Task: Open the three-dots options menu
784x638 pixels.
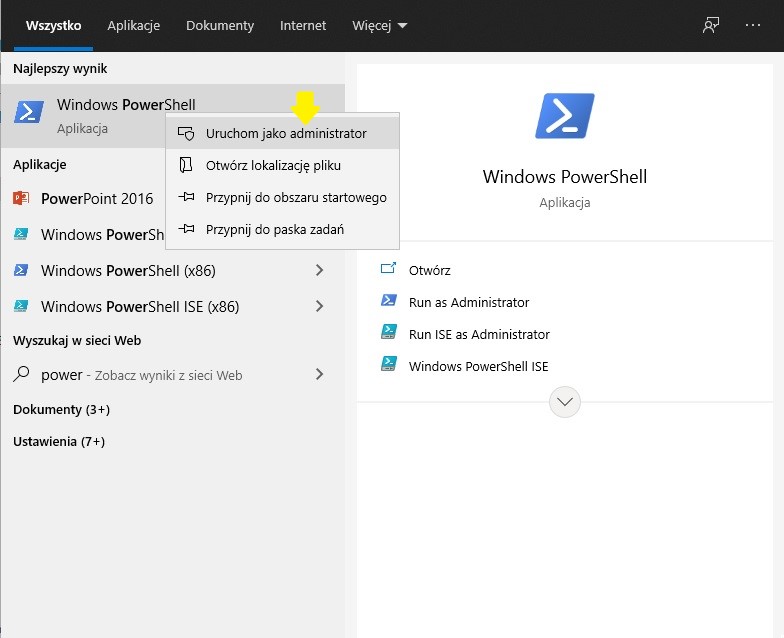Action: [x=753, y=25]
